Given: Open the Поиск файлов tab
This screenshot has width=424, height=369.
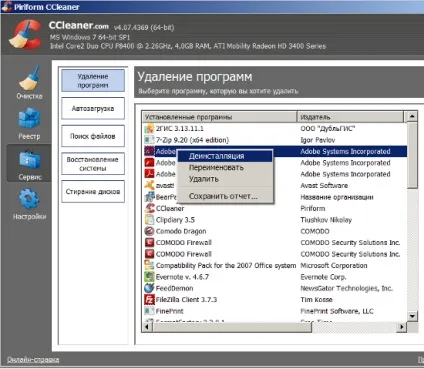Looking at the screenshot, I should (93, 136).
